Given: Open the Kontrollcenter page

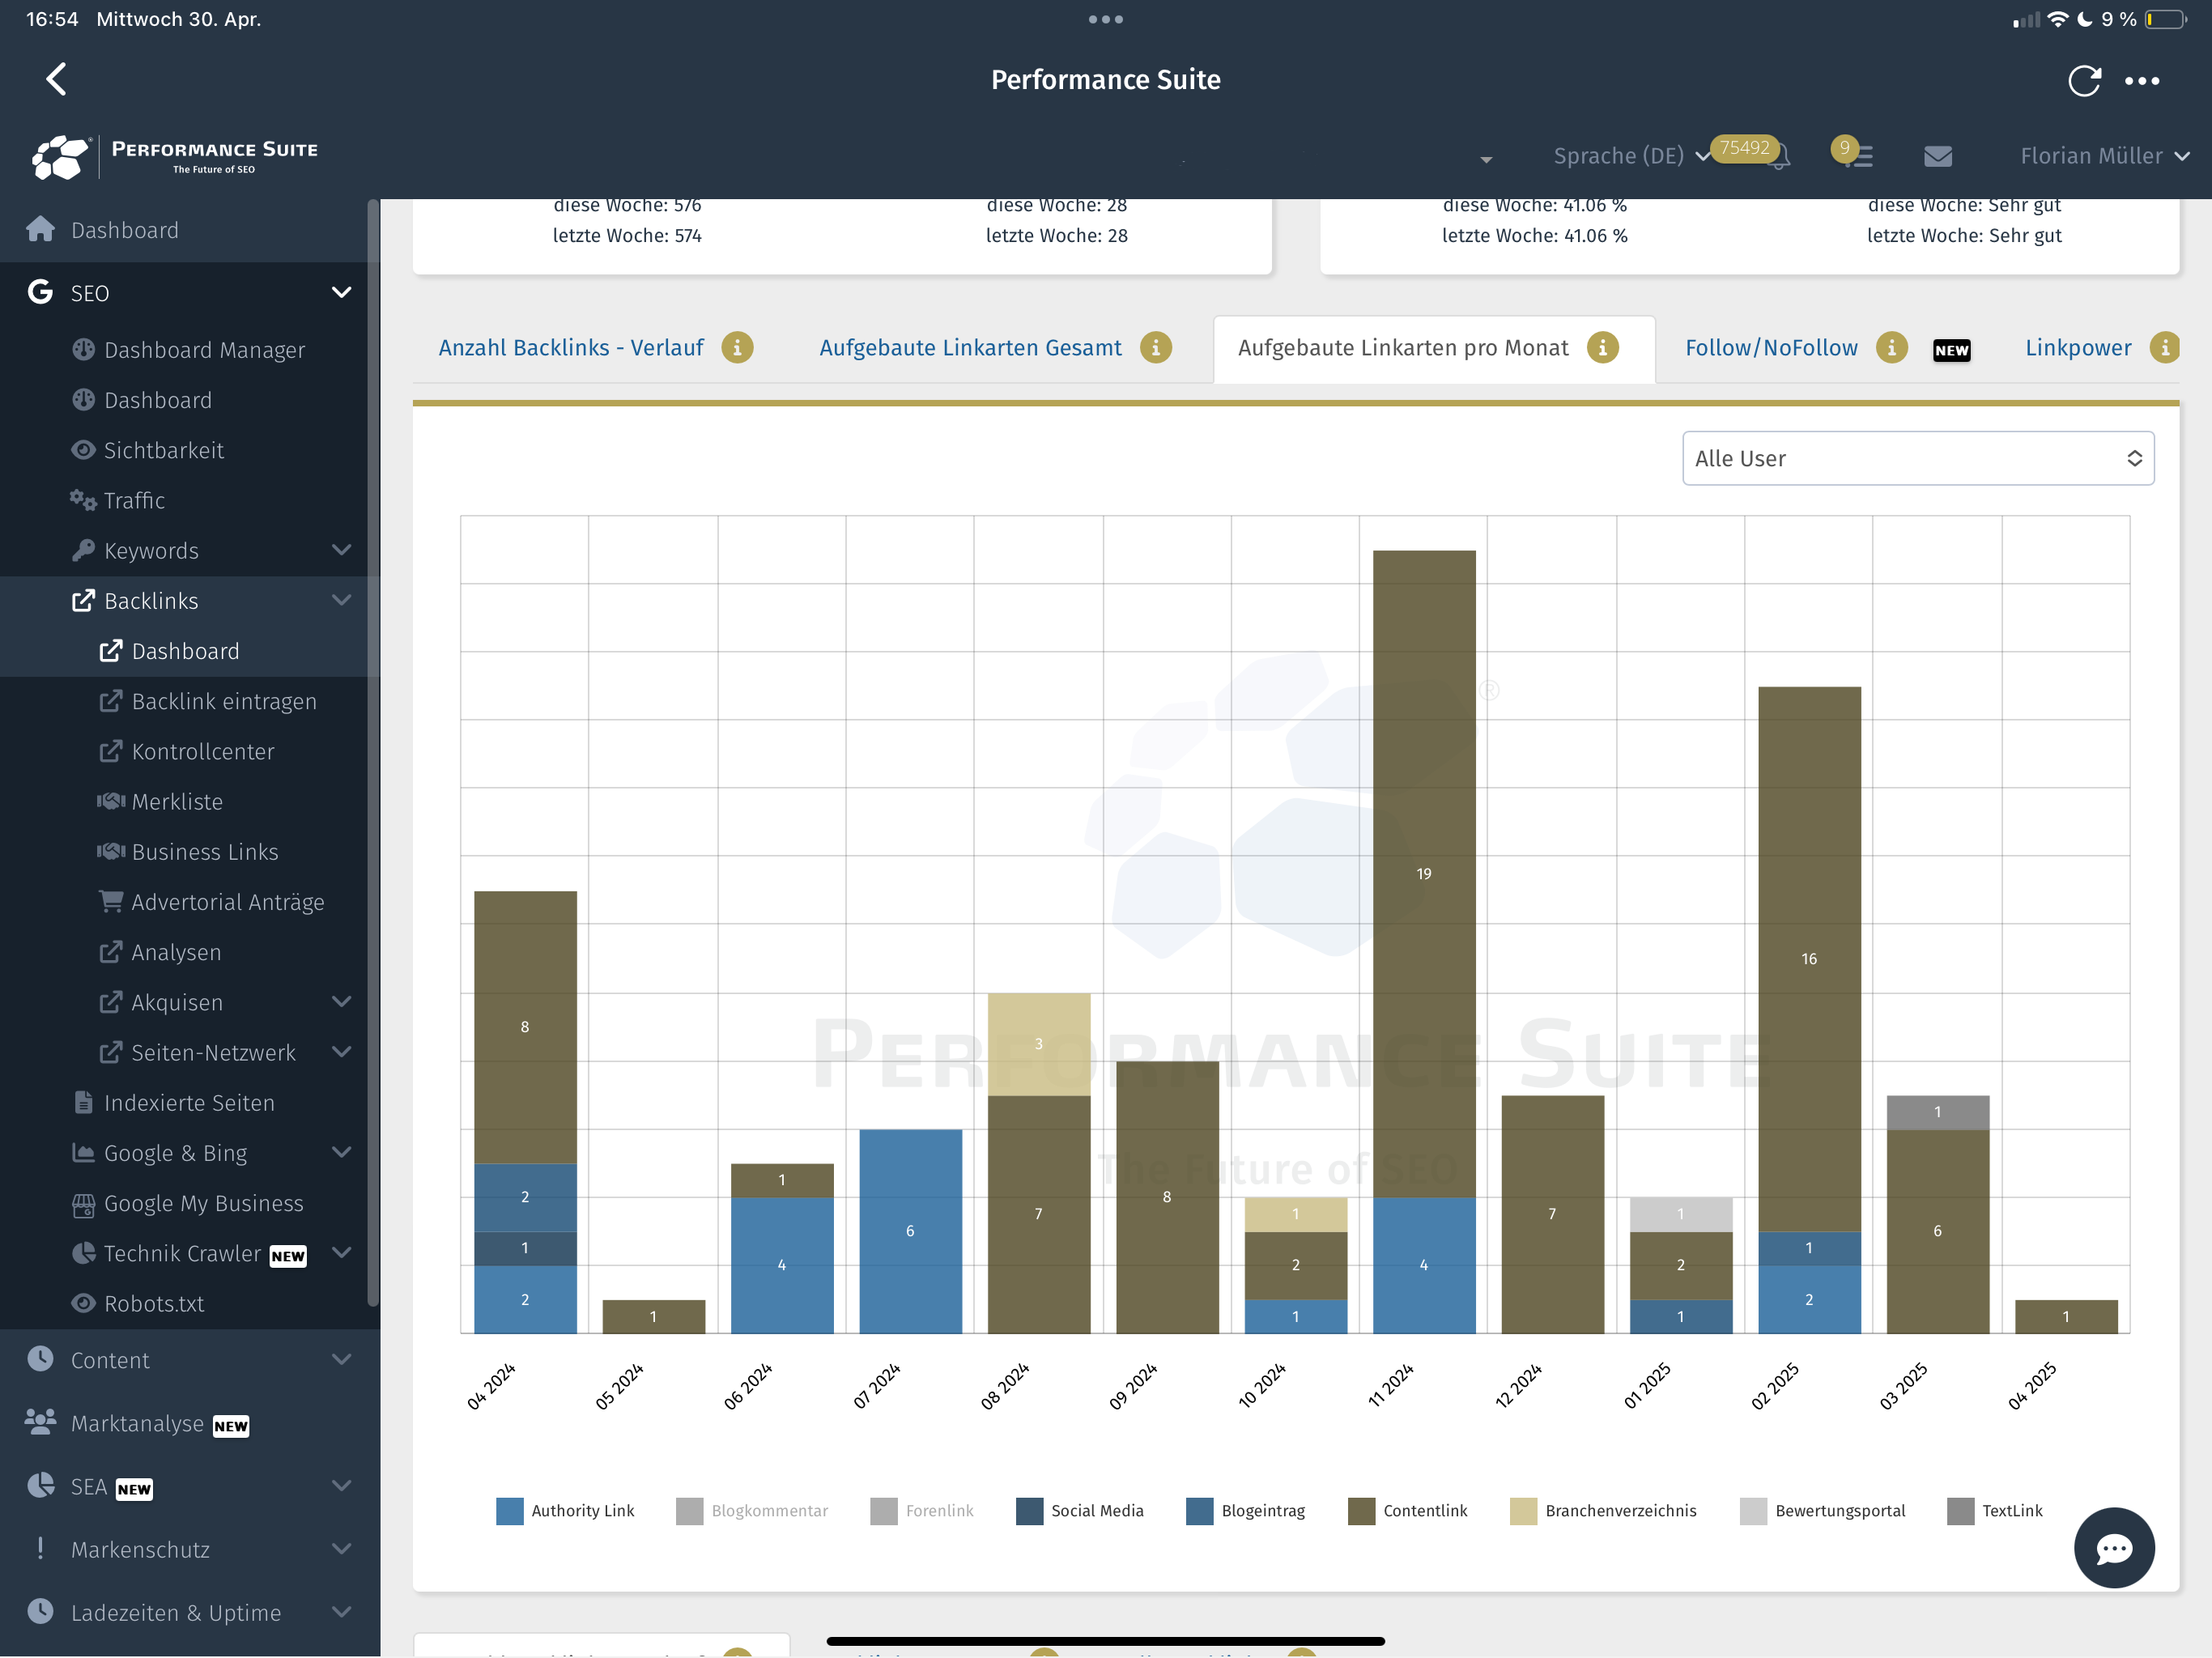Looking at the screenshot, I should click(x=203, y=751).
